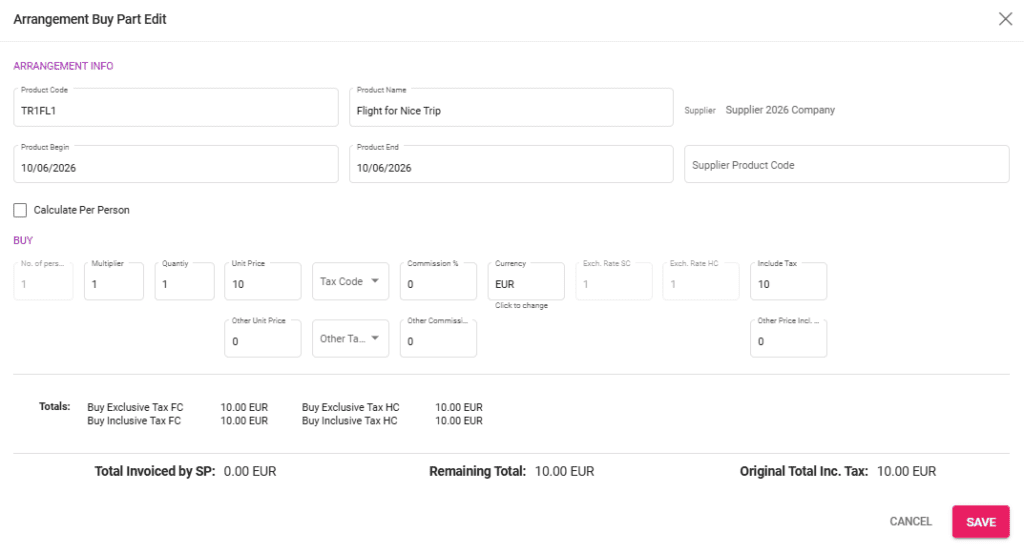Expand the Other Tax Code dropdown

tap(350, 339)
